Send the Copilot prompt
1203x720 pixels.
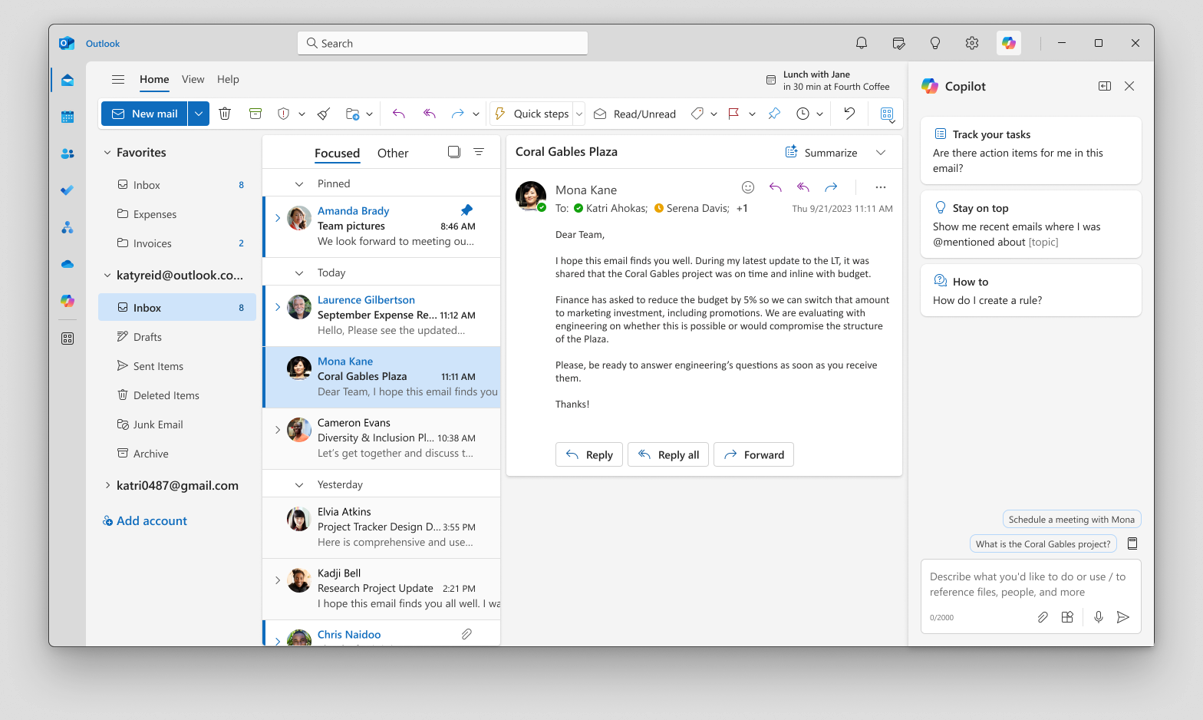(x=1123, y=617)
